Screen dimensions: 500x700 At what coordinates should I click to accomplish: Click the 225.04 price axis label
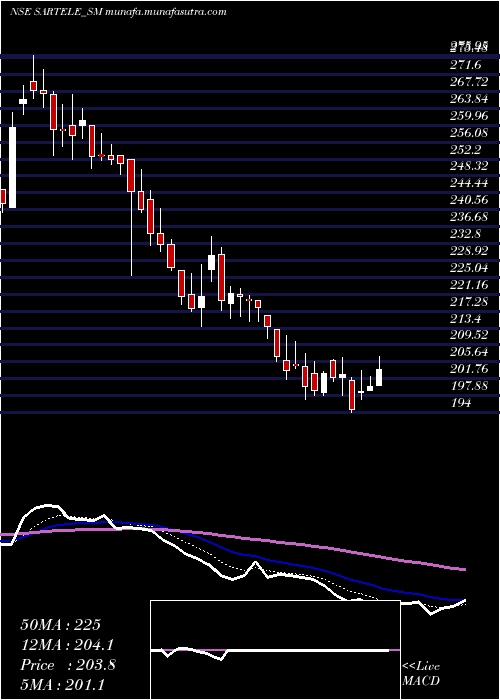click(469, 268)
